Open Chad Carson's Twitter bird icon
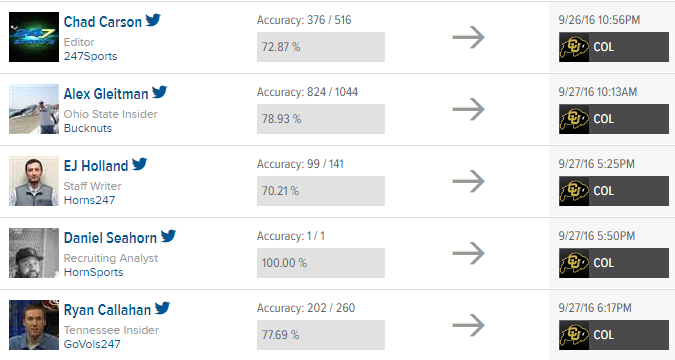 [153, 20]
